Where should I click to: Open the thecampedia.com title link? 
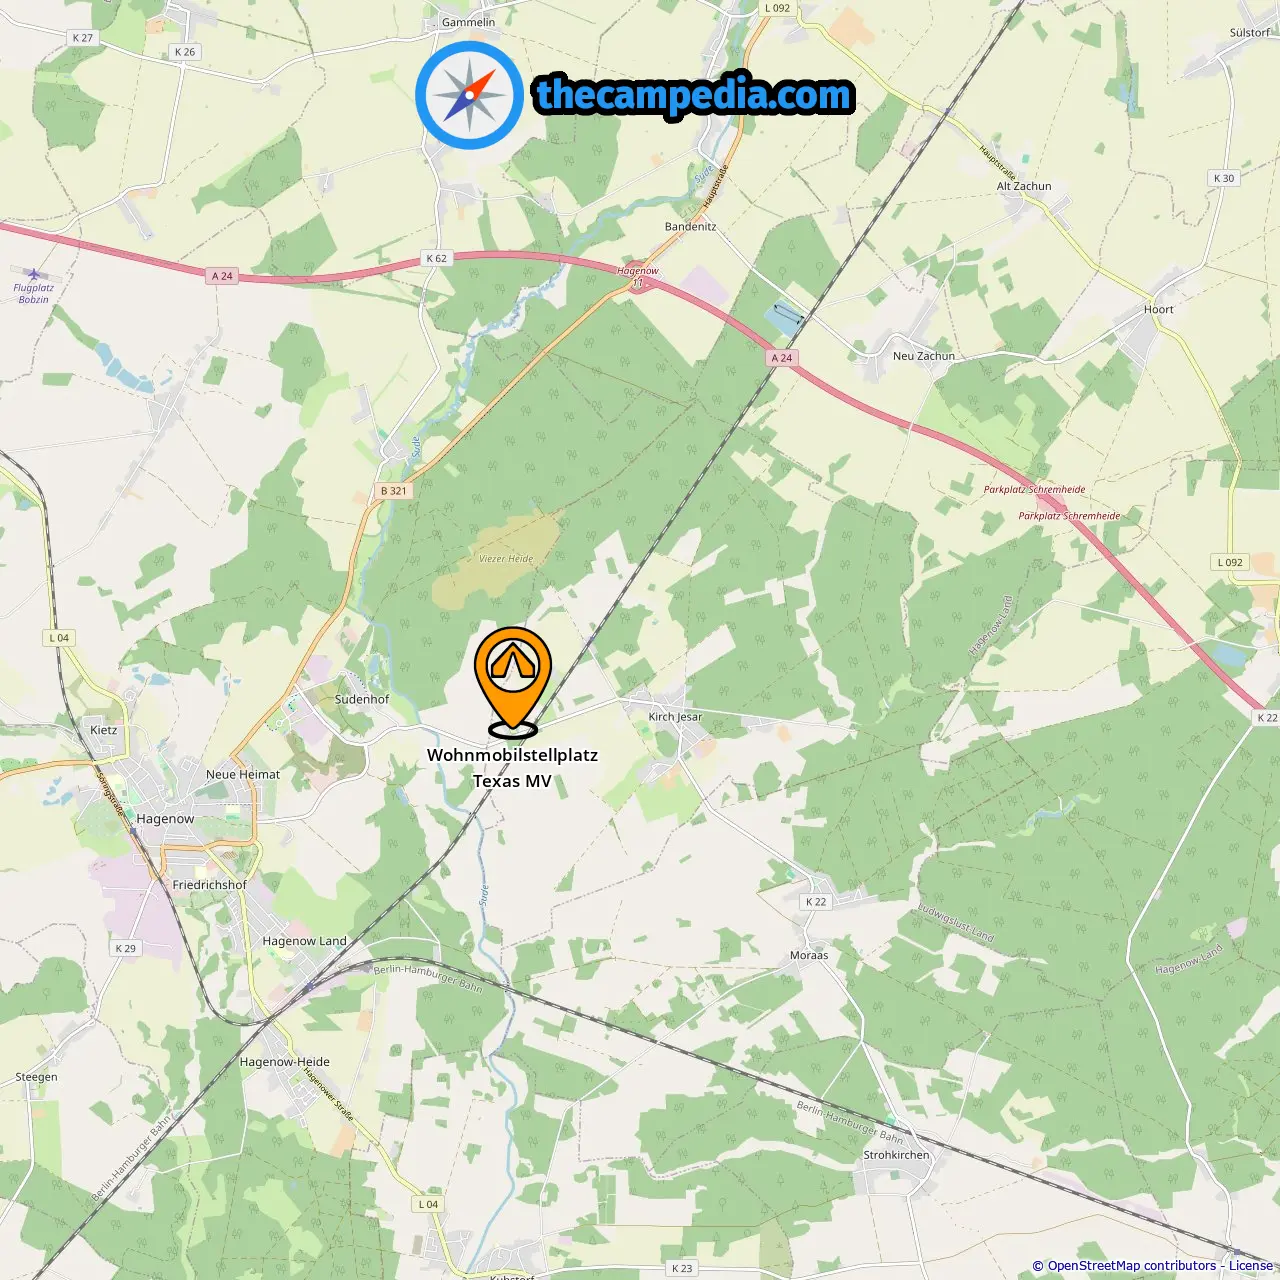point(694,95)
